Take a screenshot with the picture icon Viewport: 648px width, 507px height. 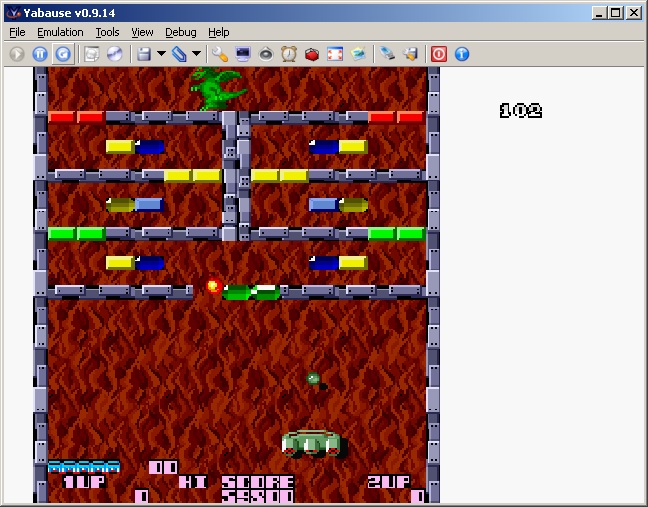click(358, 54)
